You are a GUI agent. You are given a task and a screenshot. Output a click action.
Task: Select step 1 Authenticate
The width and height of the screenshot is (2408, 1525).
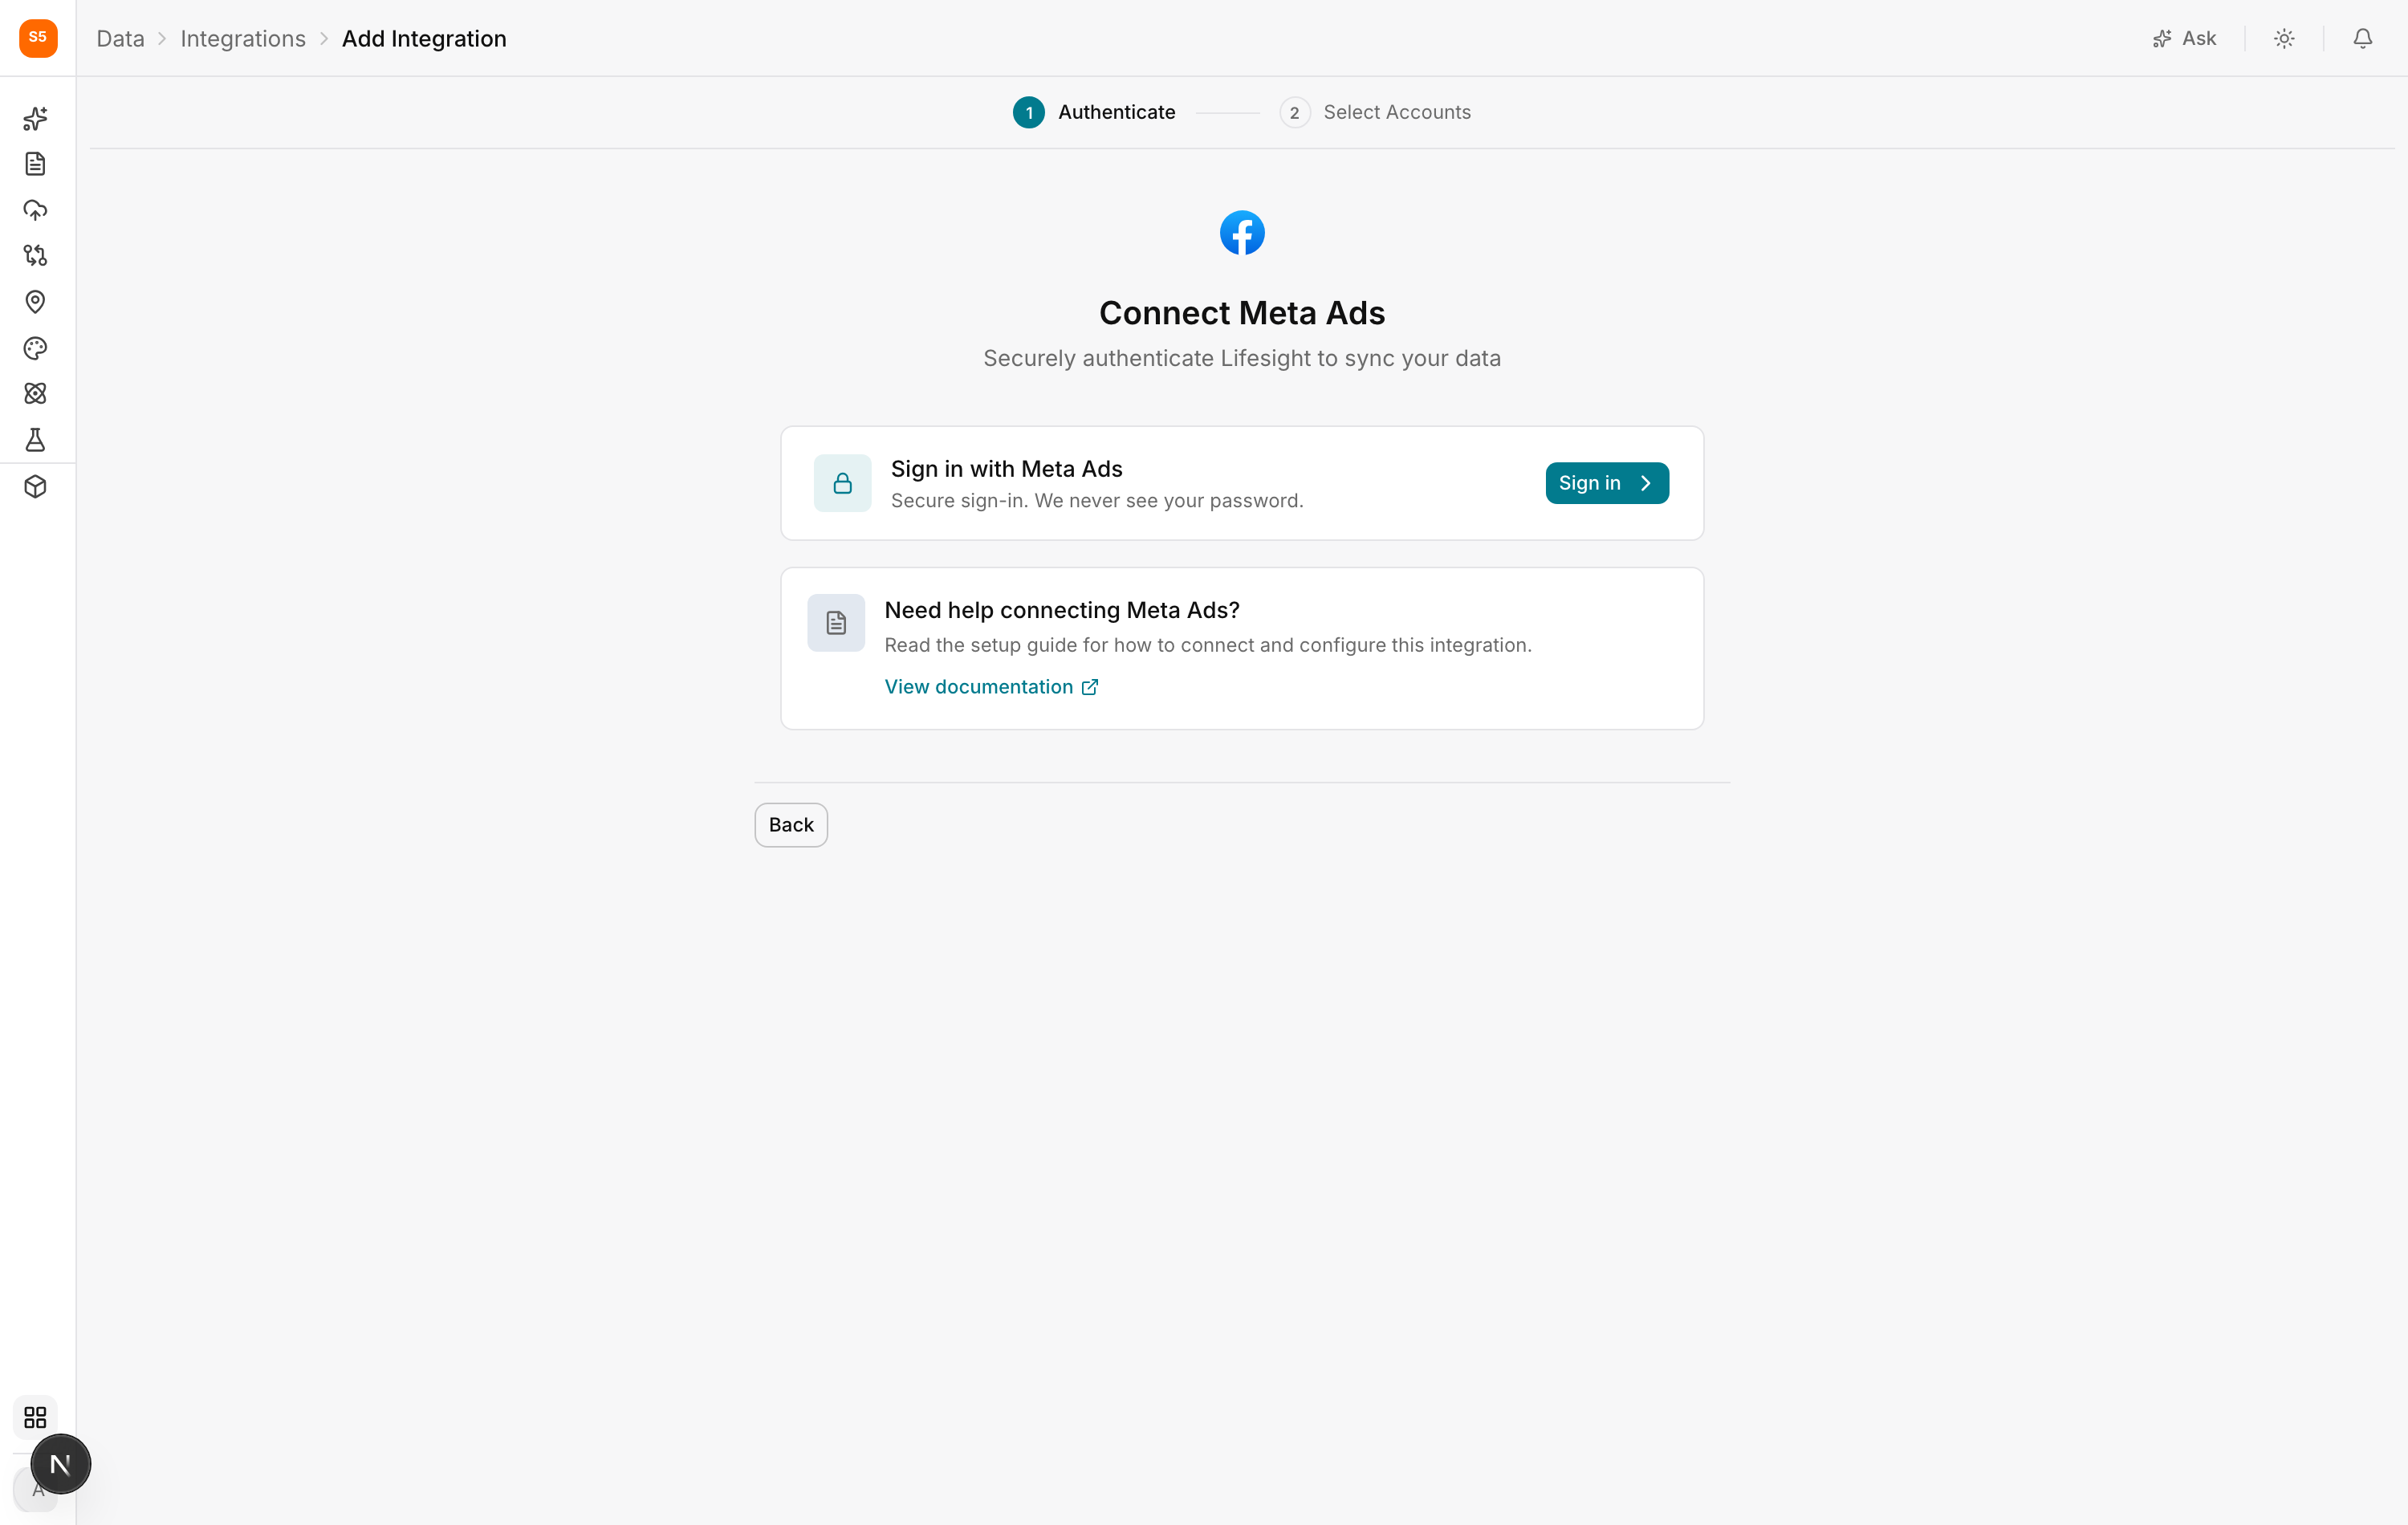(1094, 112)
